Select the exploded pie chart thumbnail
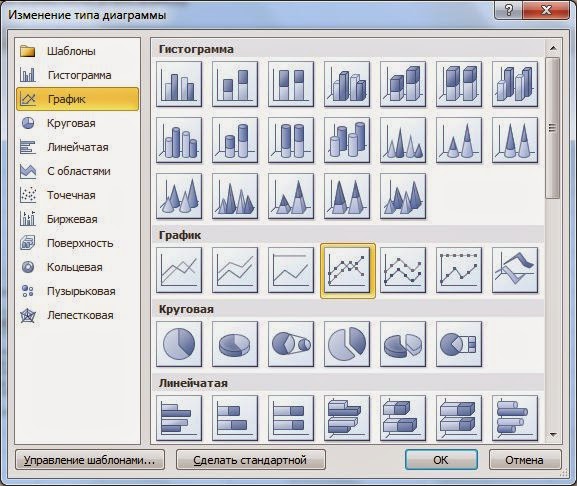Image resolution: width=577 pixels, height=486 pixels. click(347, 344)
